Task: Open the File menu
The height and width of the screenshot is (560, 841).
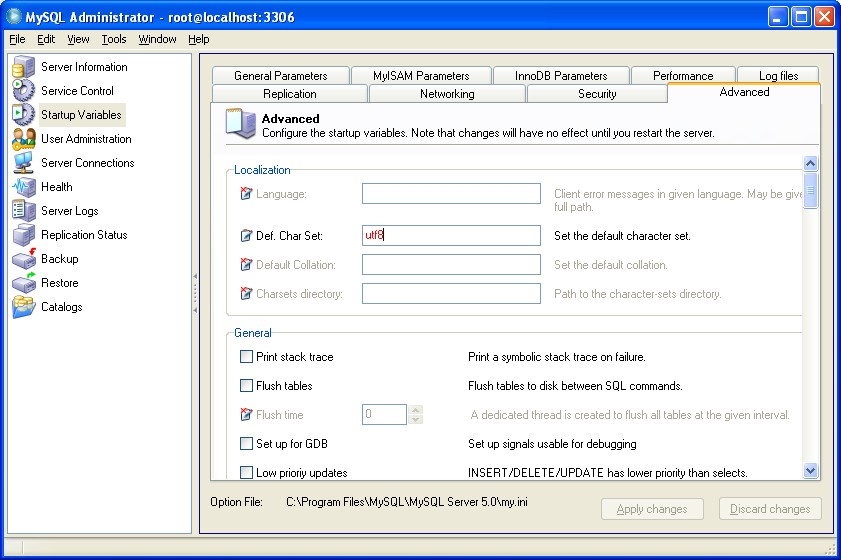Action: point(17,39)
